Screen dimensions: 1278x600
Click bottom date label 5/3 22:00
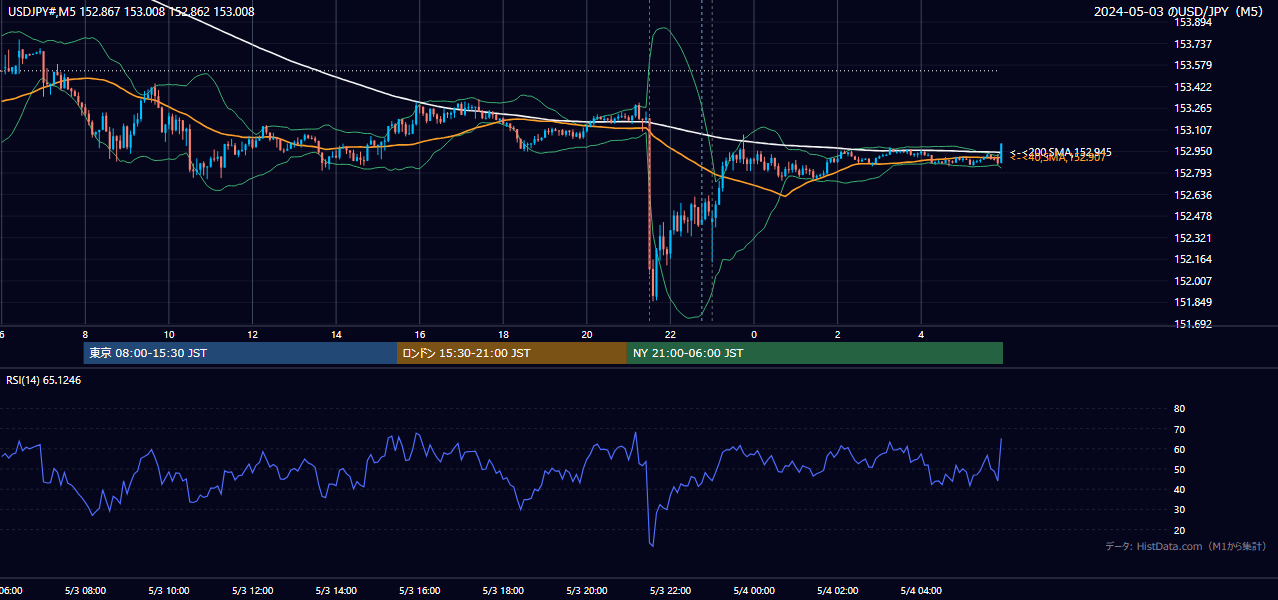671,591
